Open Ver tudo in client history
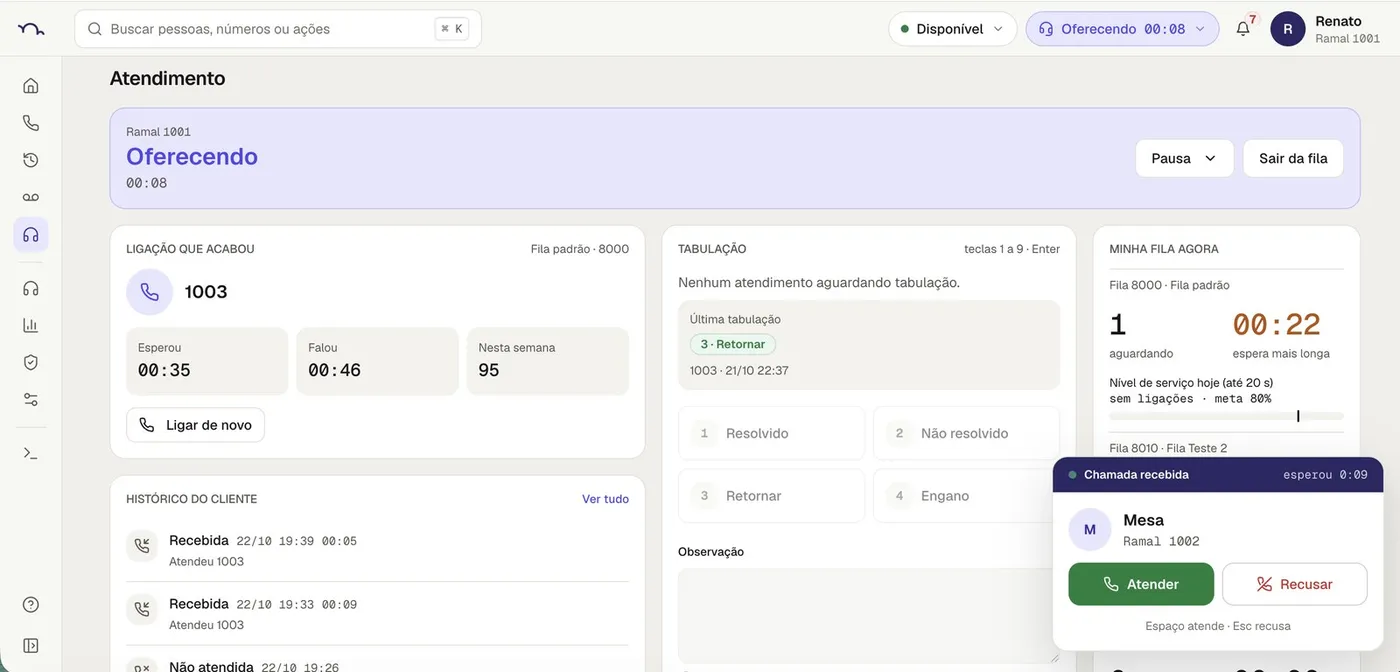 (x=606, y=499)
